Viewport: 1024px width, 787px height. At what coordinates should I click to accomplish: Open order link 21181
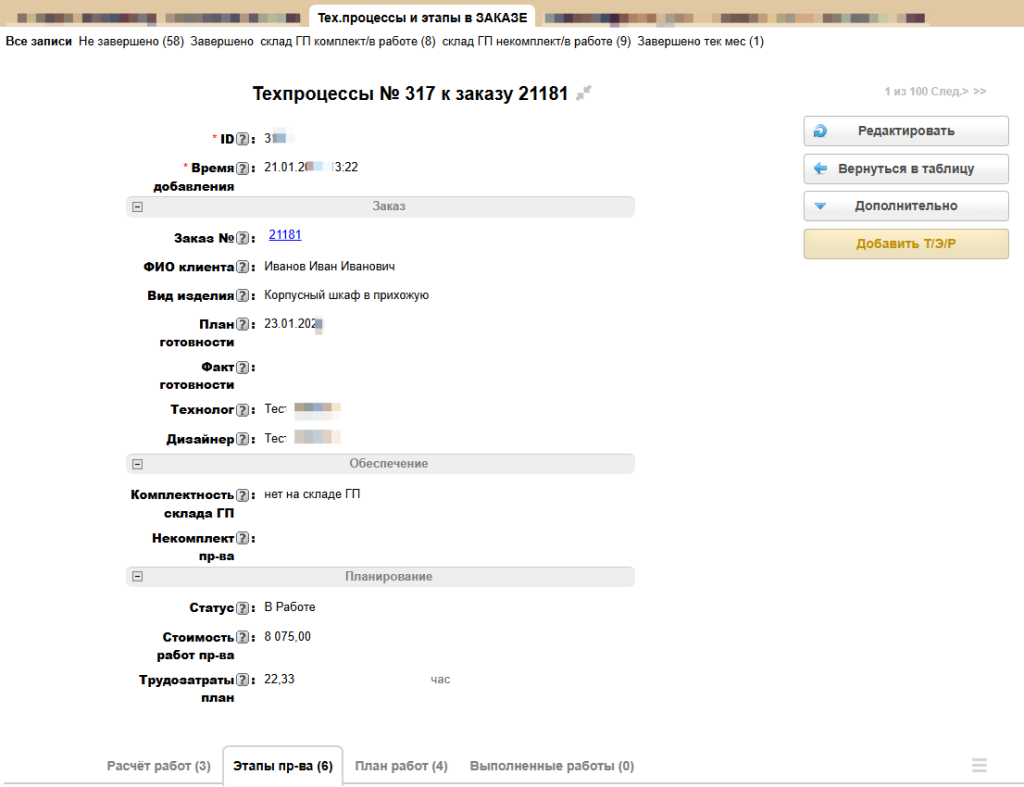(285, 235)
